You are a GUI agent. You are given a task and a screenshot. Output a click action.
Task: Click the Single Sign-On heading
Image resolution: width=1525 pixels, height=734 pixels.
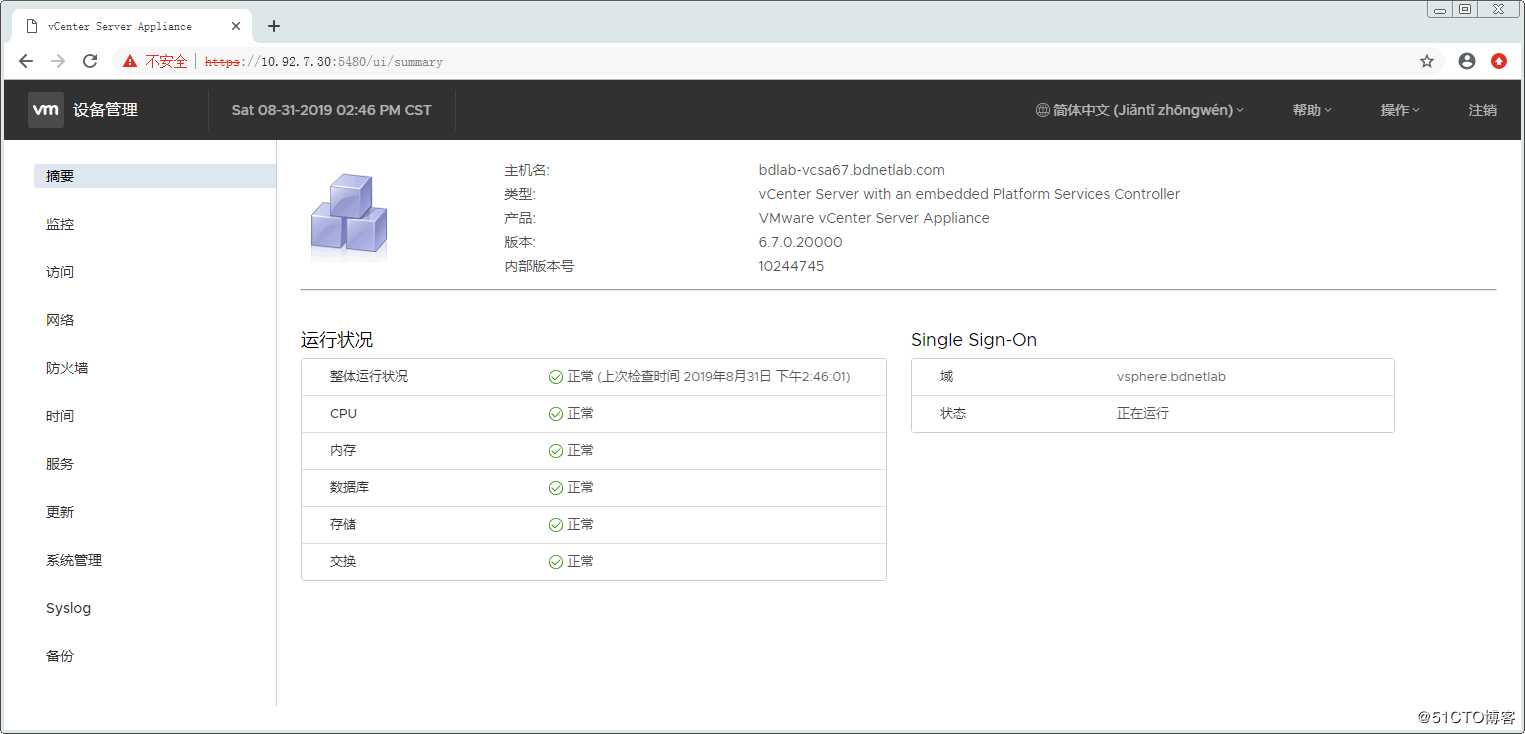click(974, 340)
